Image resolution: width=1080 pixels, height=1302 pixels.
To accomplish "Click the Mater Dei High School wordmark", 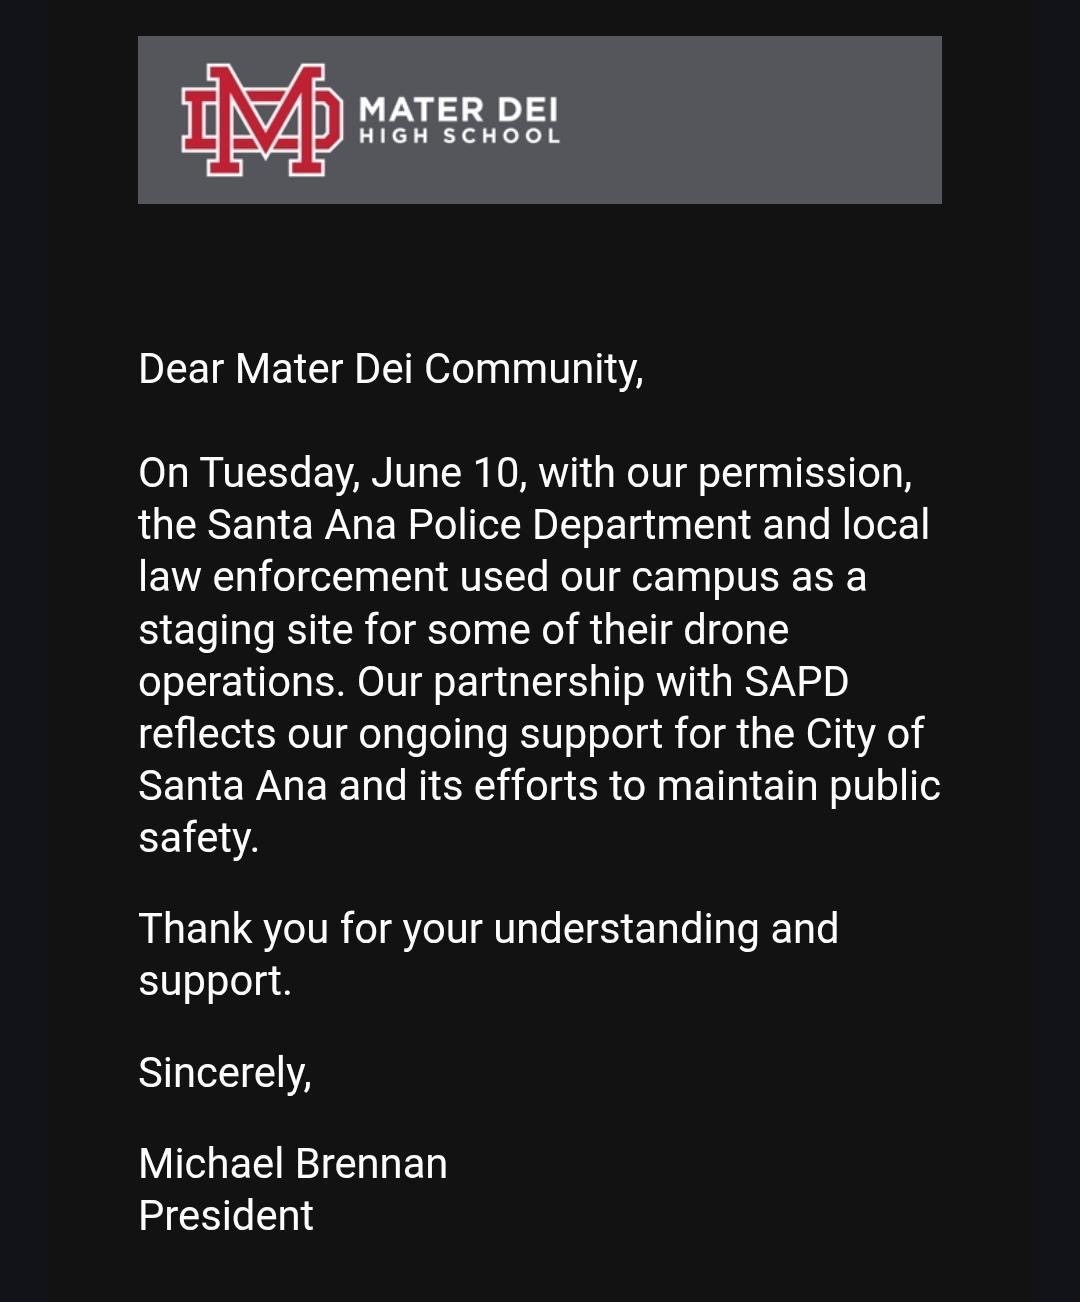I will 459,120.
